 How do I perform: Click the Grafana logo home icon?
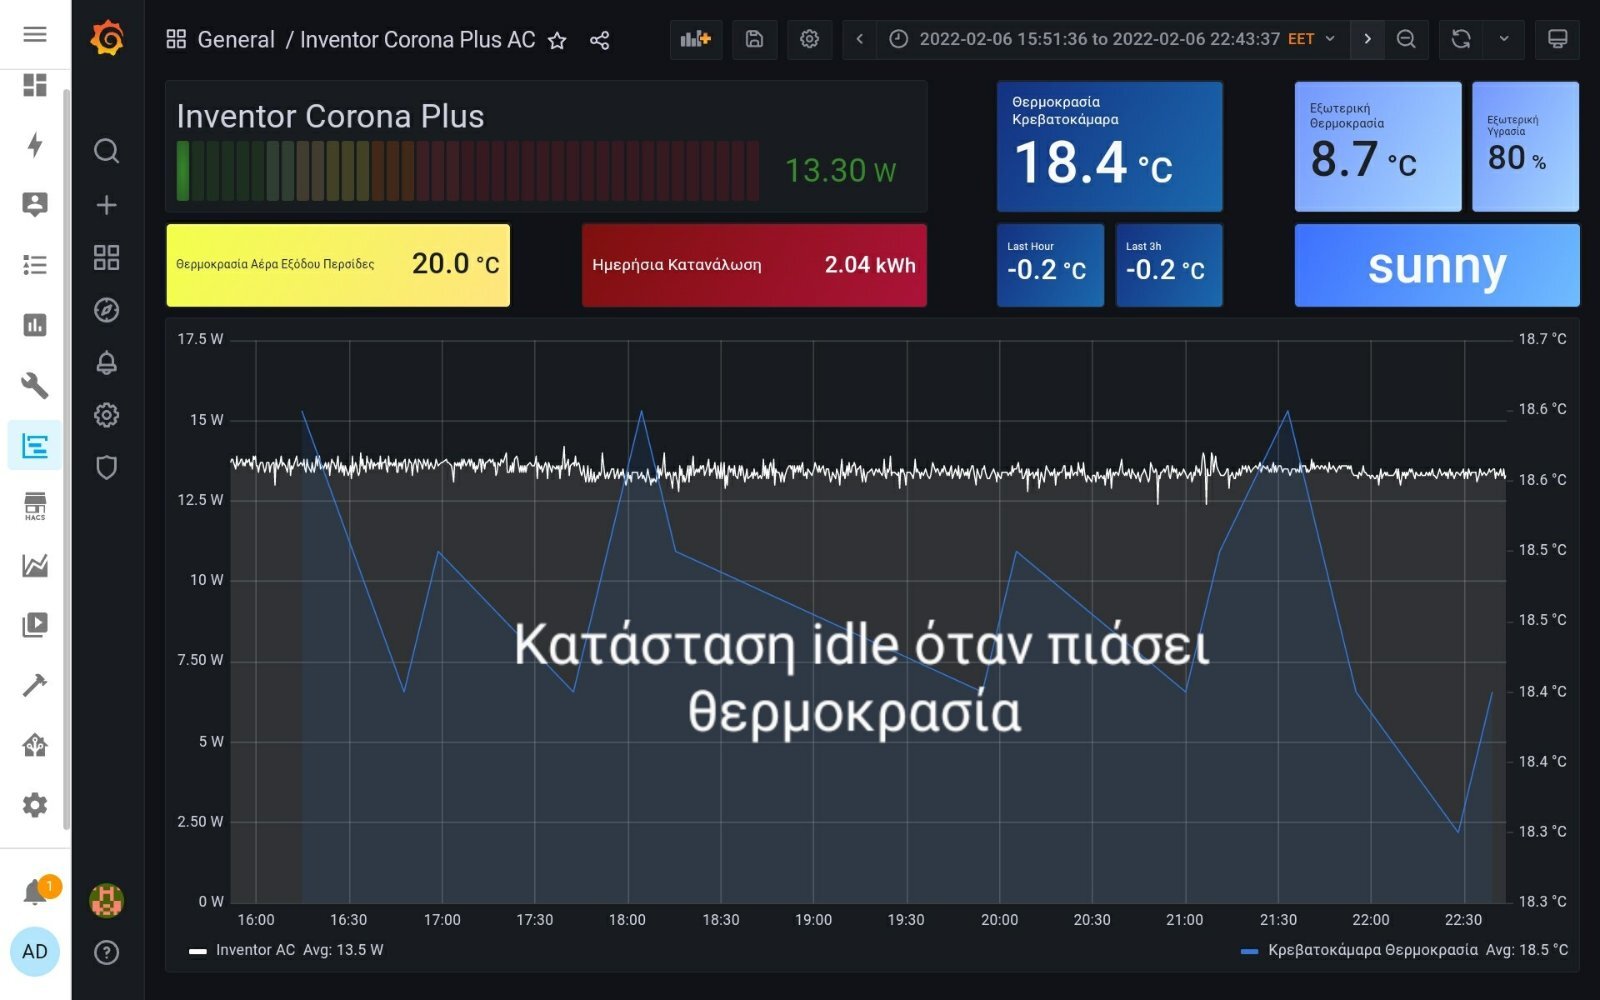[x=107, y=39]
